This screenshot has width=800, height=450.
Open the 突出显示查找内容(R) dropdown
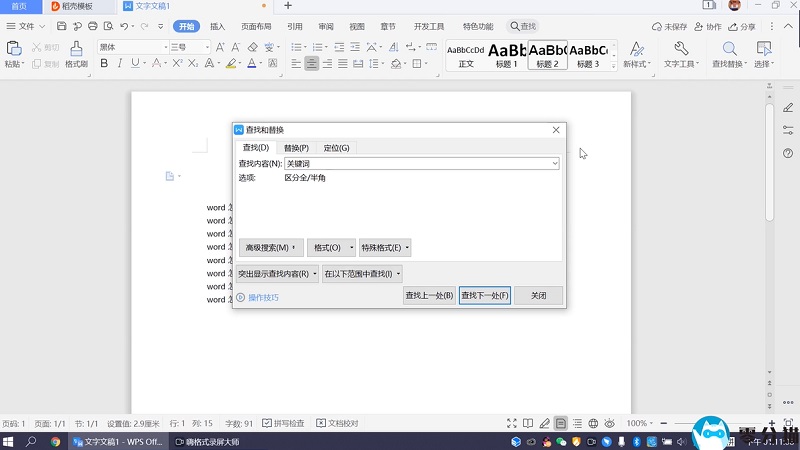coord(278,273)
